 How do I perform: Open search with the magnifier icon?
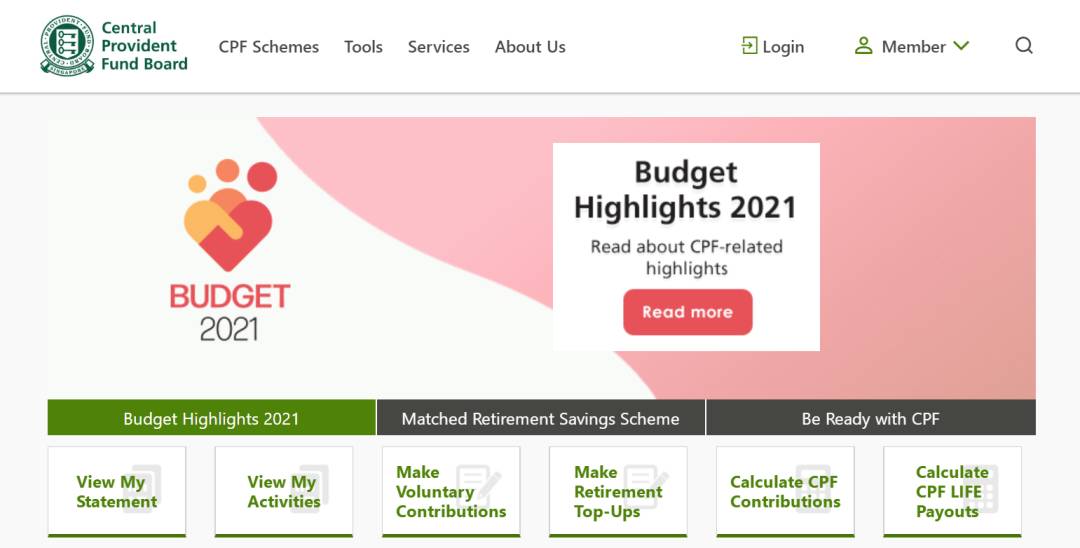(1024, 46)
